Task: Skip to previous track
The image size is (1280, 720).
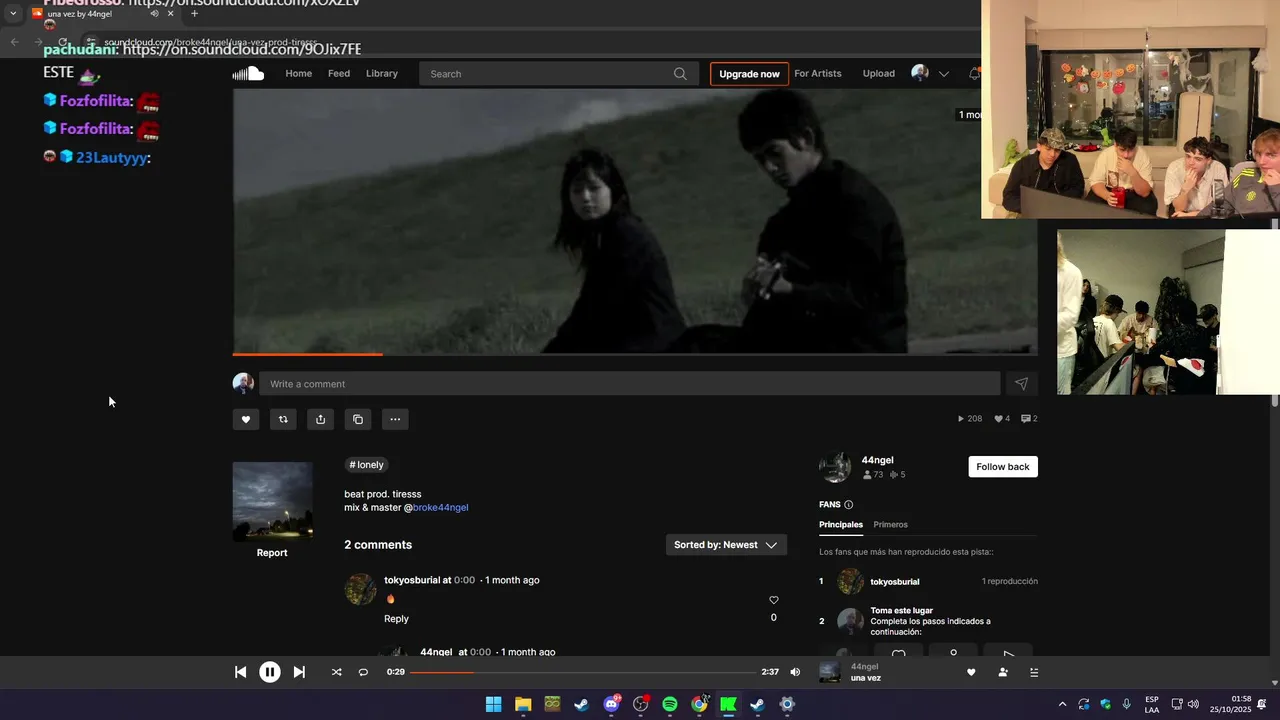Action: (240, 672)
